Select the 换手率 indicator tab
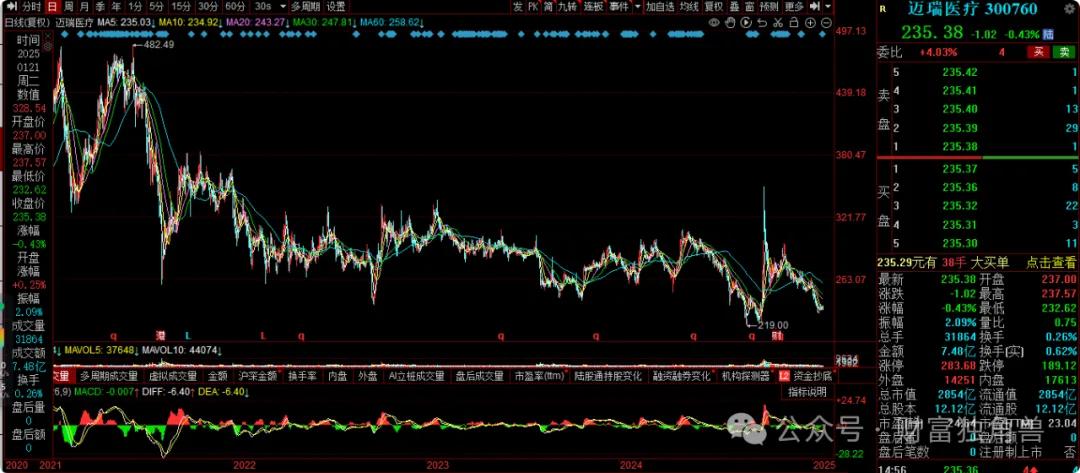The height and width of the screenshot is (473, 1080). point(302,377)
